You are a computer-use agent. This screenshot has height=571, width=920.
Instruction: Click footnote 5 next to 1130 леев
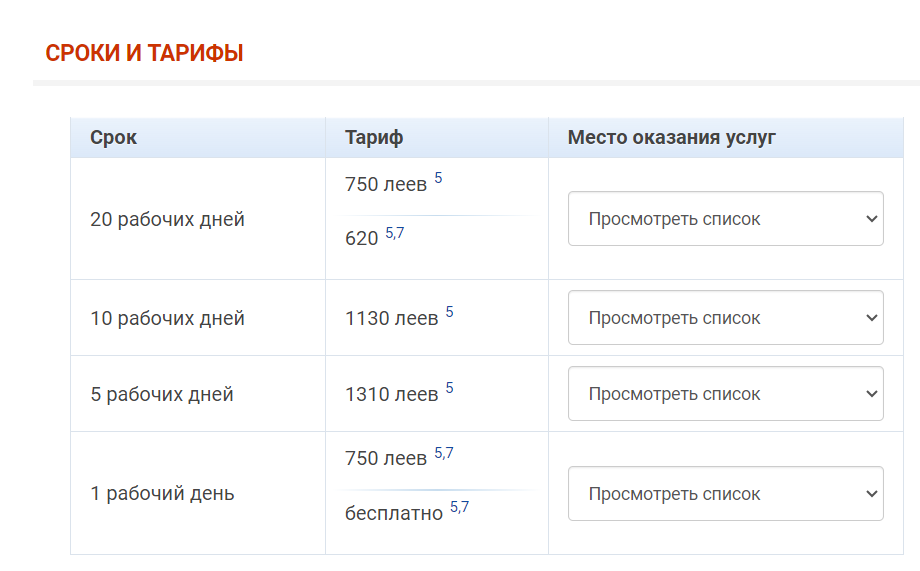coord(449,312)
